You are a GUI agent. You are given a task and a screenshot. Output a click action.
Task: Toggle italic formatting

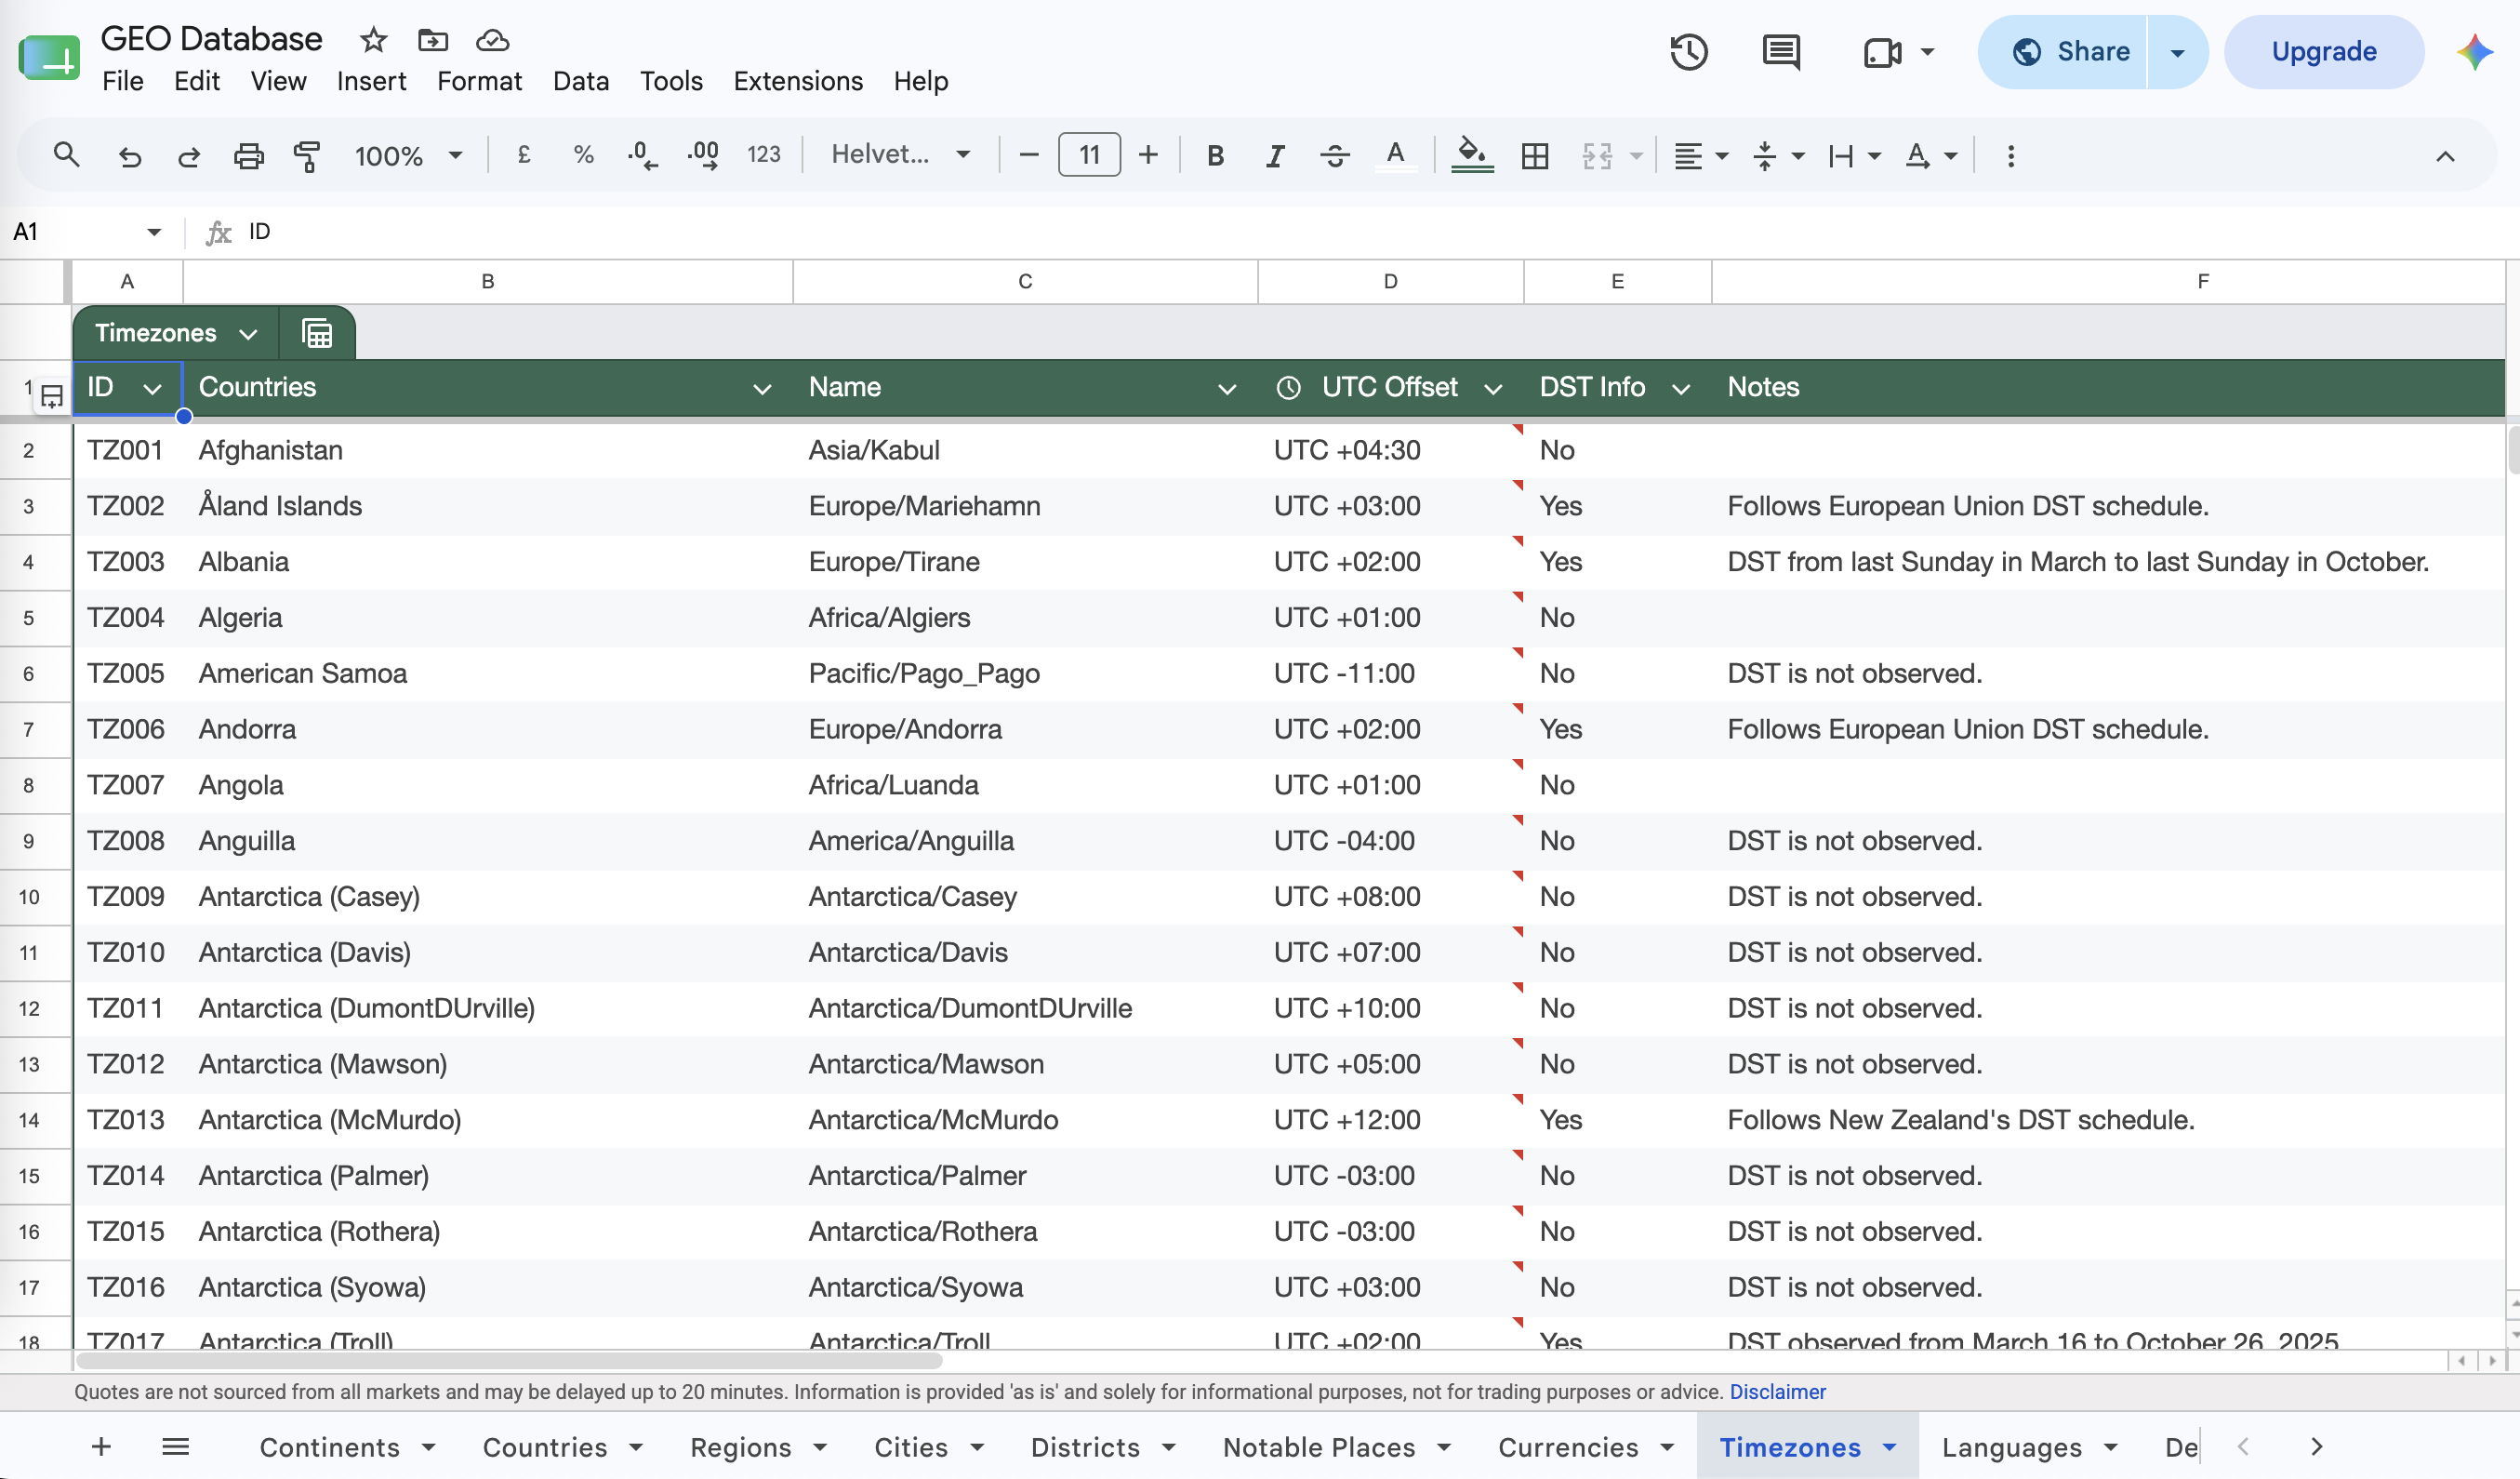(1274, 156)
